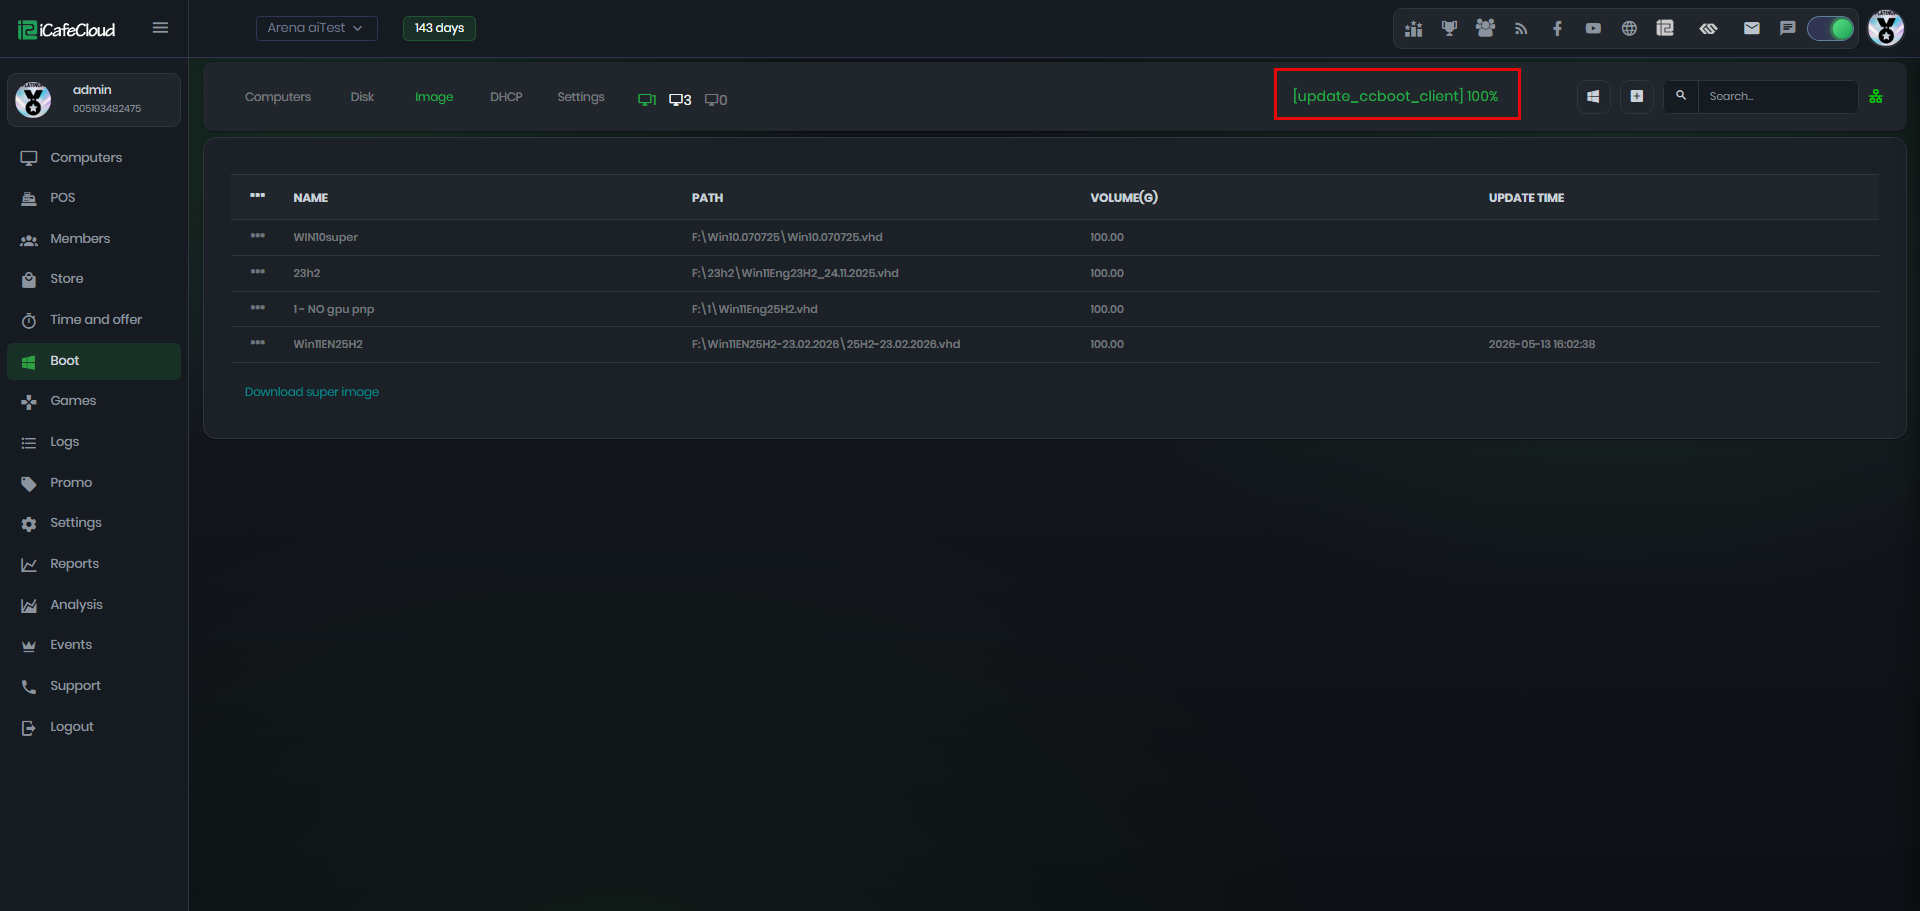
Task: Open the options menu for 23h2 row
Action: coord(258,272)
